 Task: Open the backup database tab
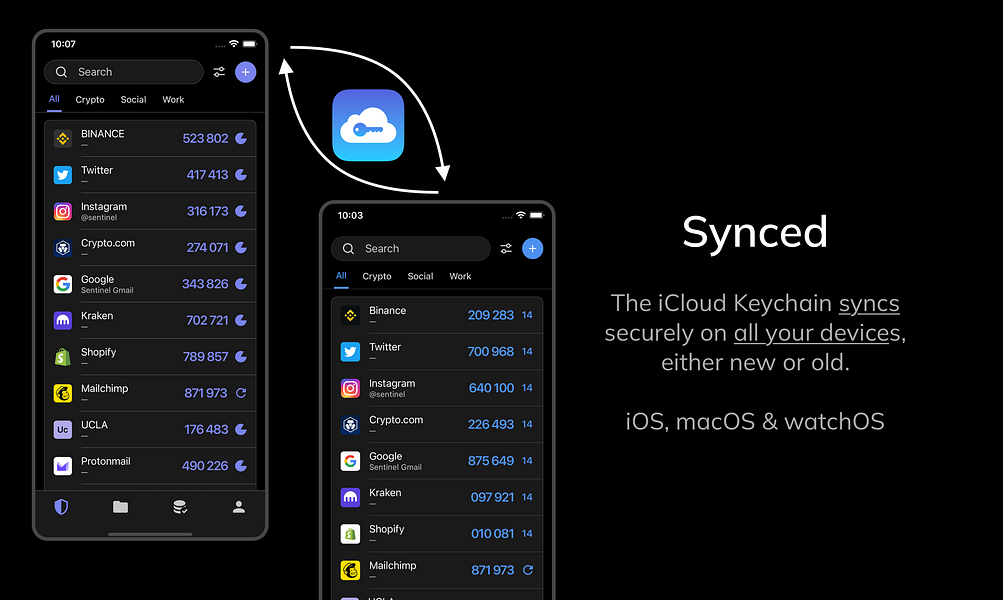point(179,507)
